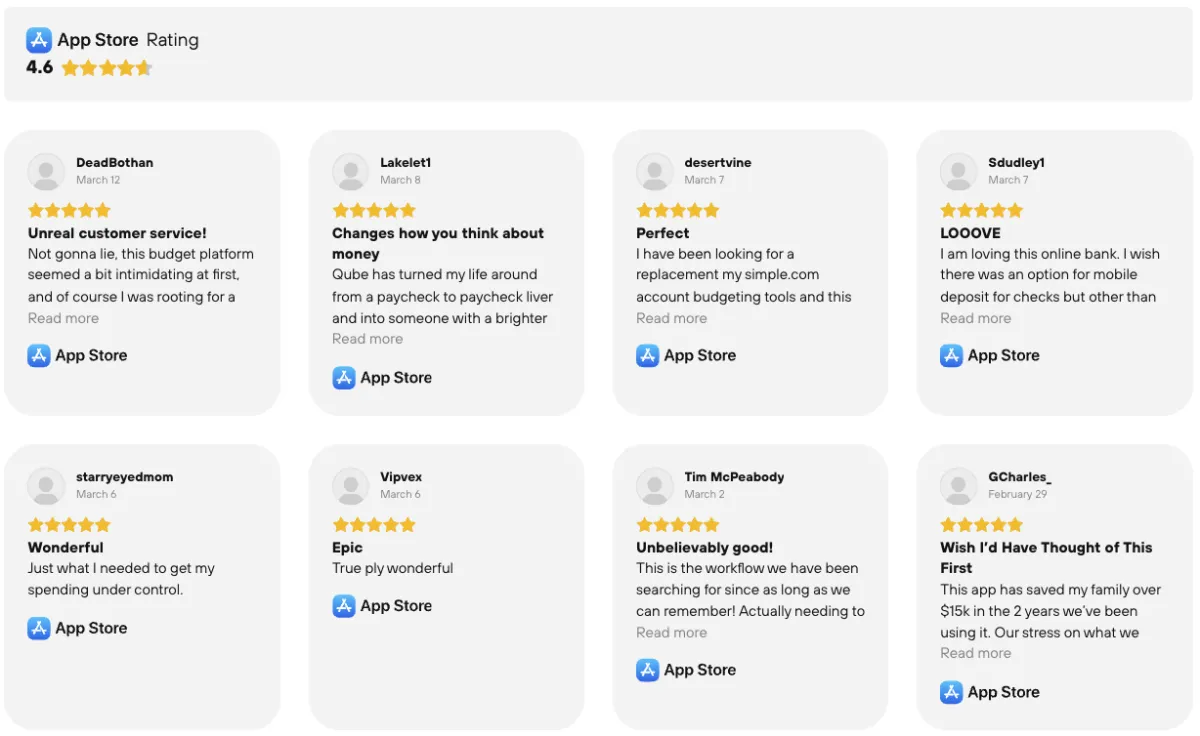This screenshot has height=736, width=1200.
Task: Click the five-star rating on starryeyedmom's review
Action: (69, 525)
